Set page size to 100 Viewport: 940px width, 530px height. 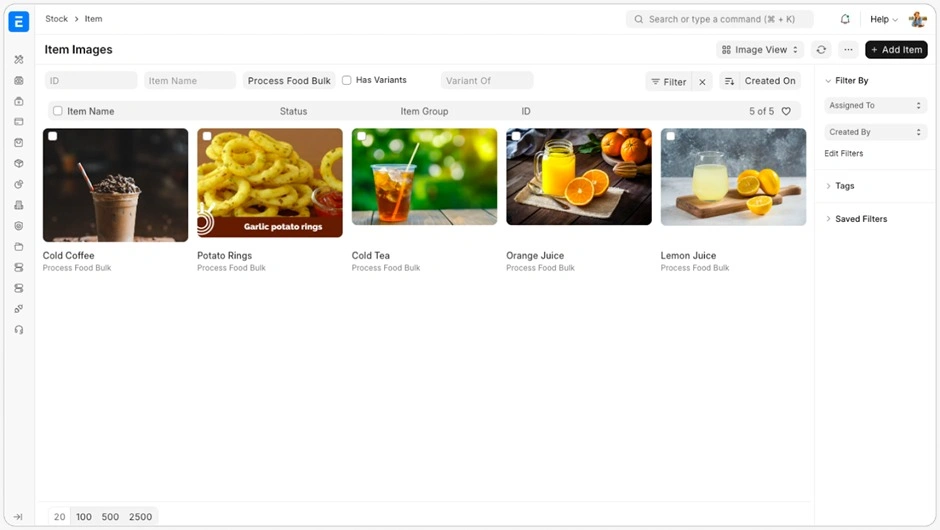coord(84,517)
